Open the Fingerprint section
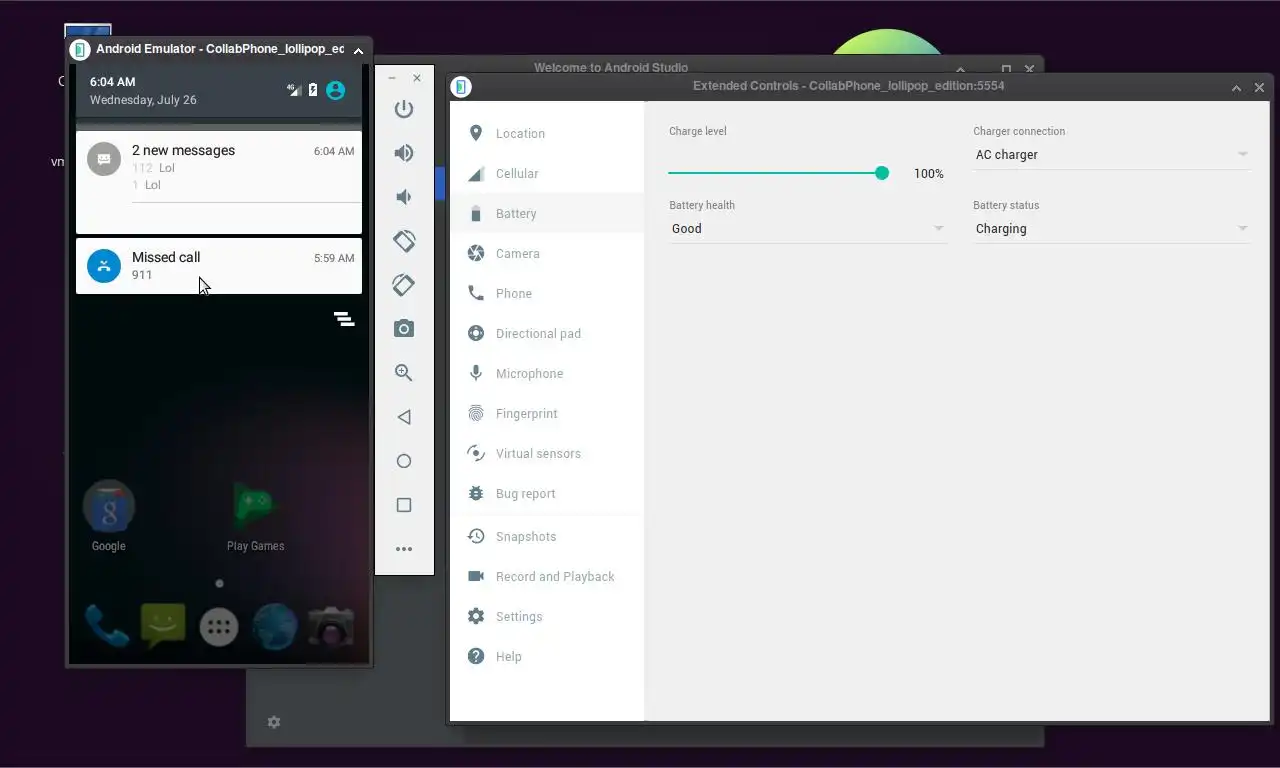 pos(547,413)
